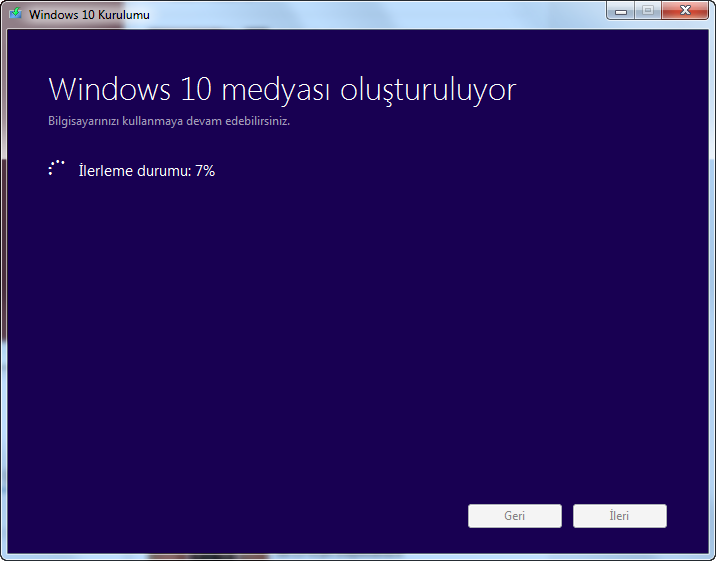Screen dimensions: 716x561
Task: Click the disabled maximize window button
Action: [x=648, y=11]
